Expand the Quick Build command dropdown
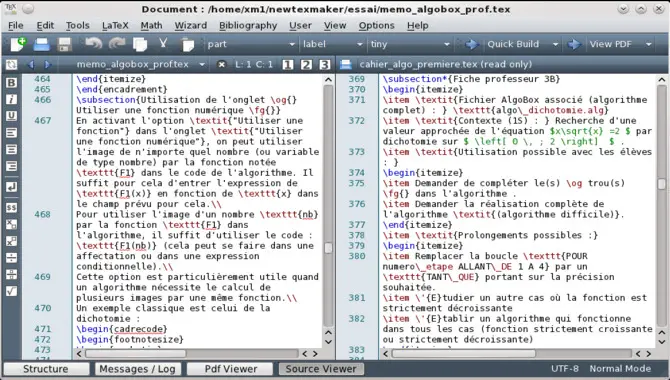The width and height of the screenshot is (670, 380). tap(555, 44)
